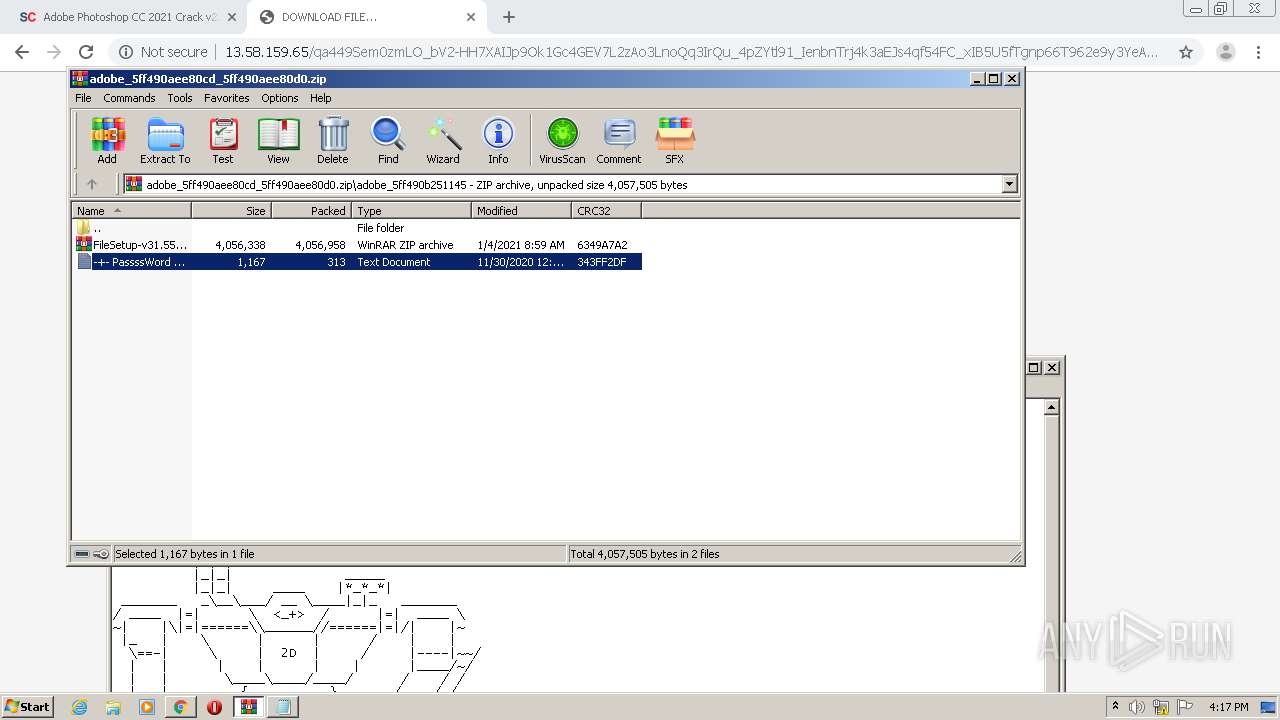Click the Action Center flag icon

(x=1184, y=707)
